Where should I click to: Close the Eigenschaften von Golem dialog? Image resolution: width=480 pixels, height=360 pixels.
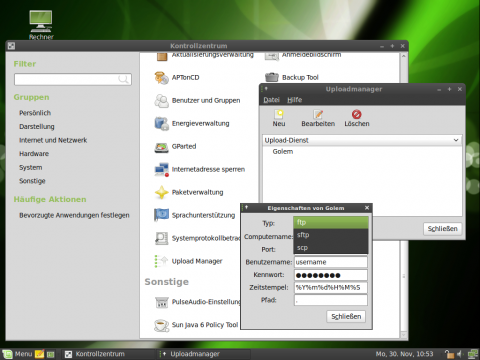pyautogui.click(x=367, y=208)
